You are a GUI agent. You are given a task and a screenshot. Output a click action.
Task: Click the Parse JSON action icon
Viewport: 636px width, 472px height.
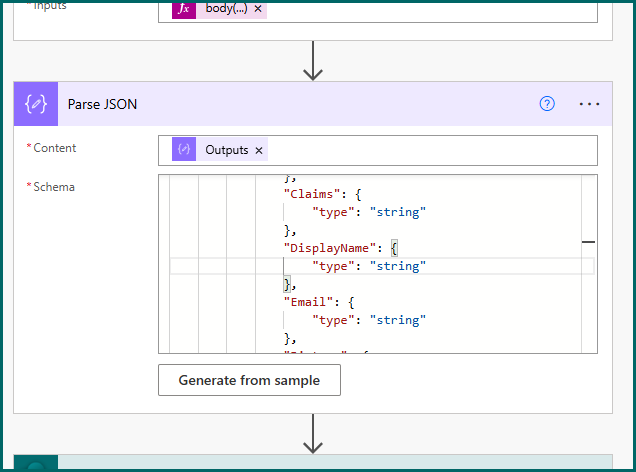(36, 104)
